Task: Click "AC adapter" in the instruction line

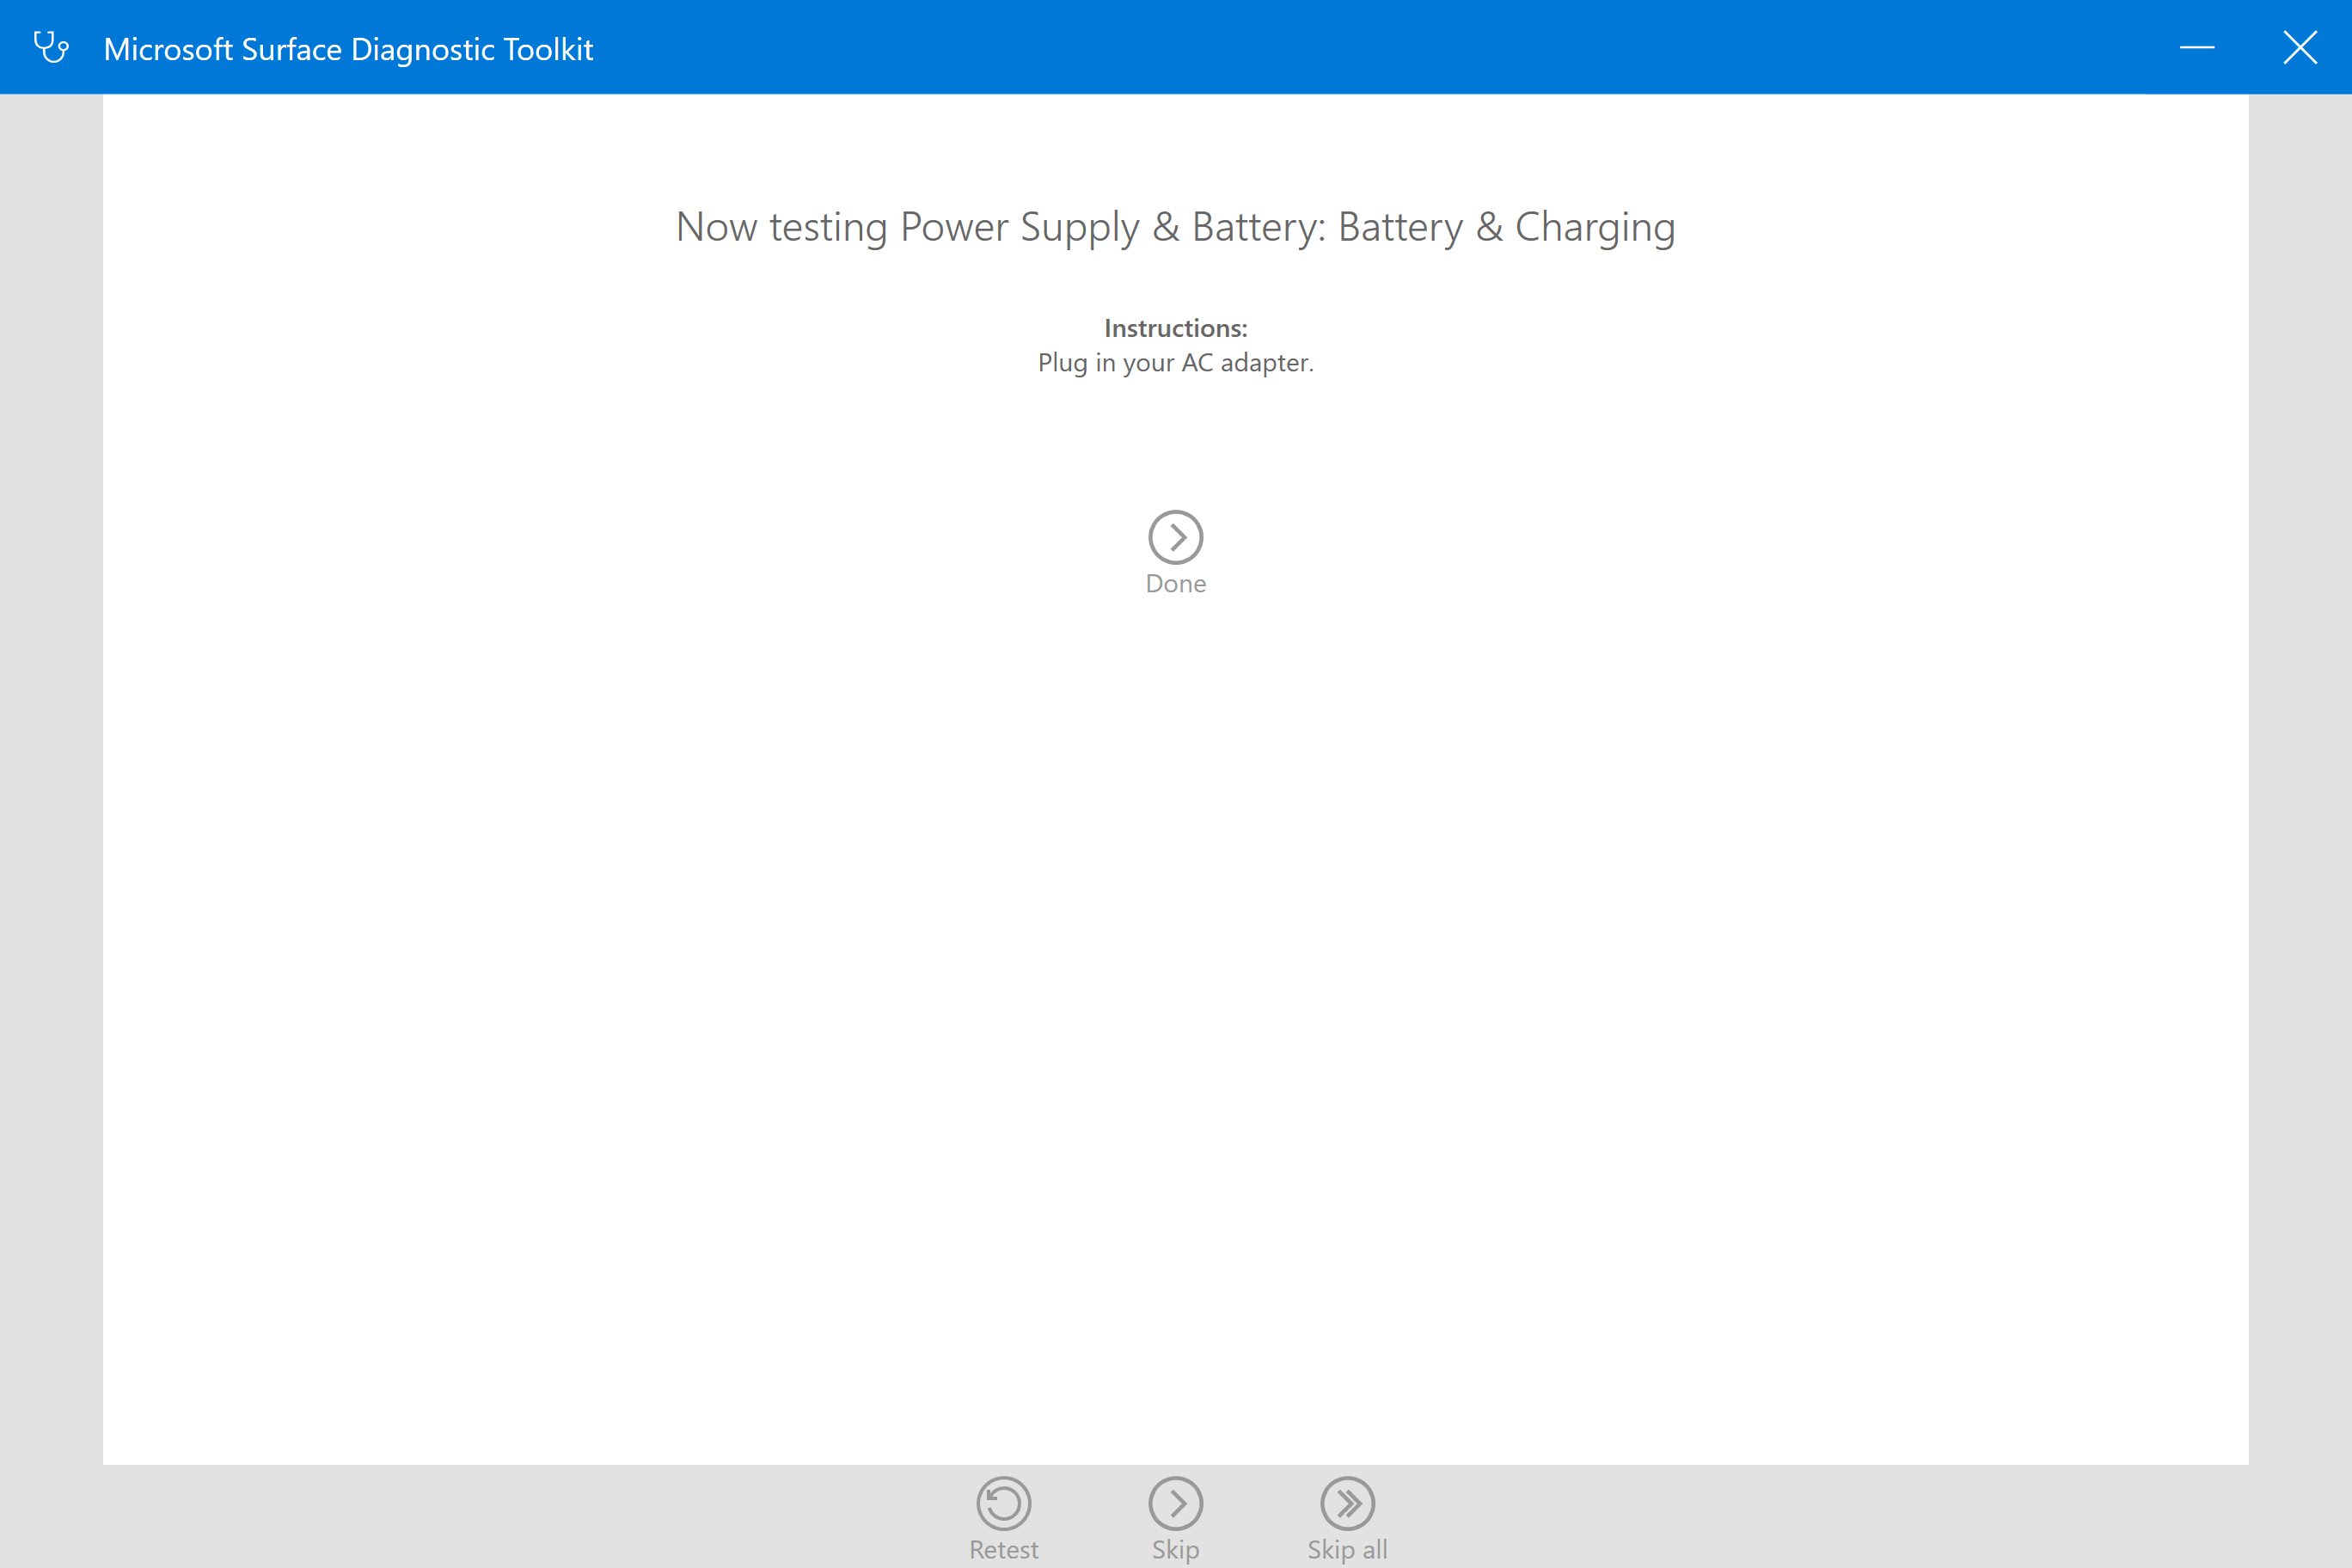Action: click(x=1246, y=362)
